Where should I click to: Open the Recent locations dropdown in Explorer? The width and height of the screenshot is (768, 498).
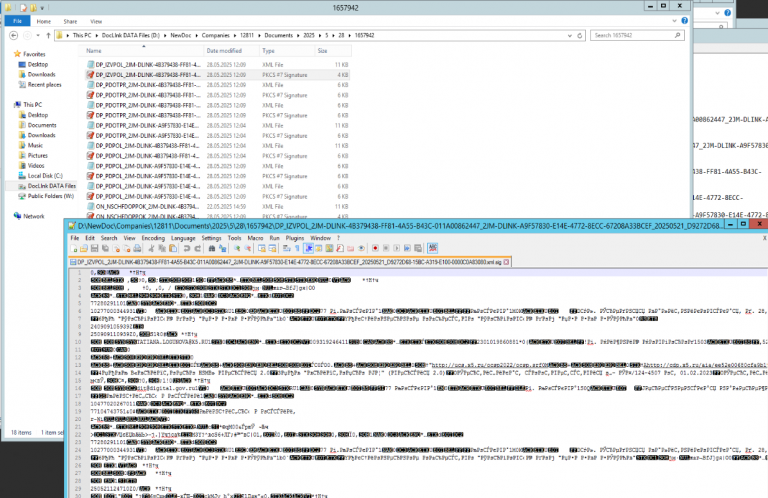[38, 35]
